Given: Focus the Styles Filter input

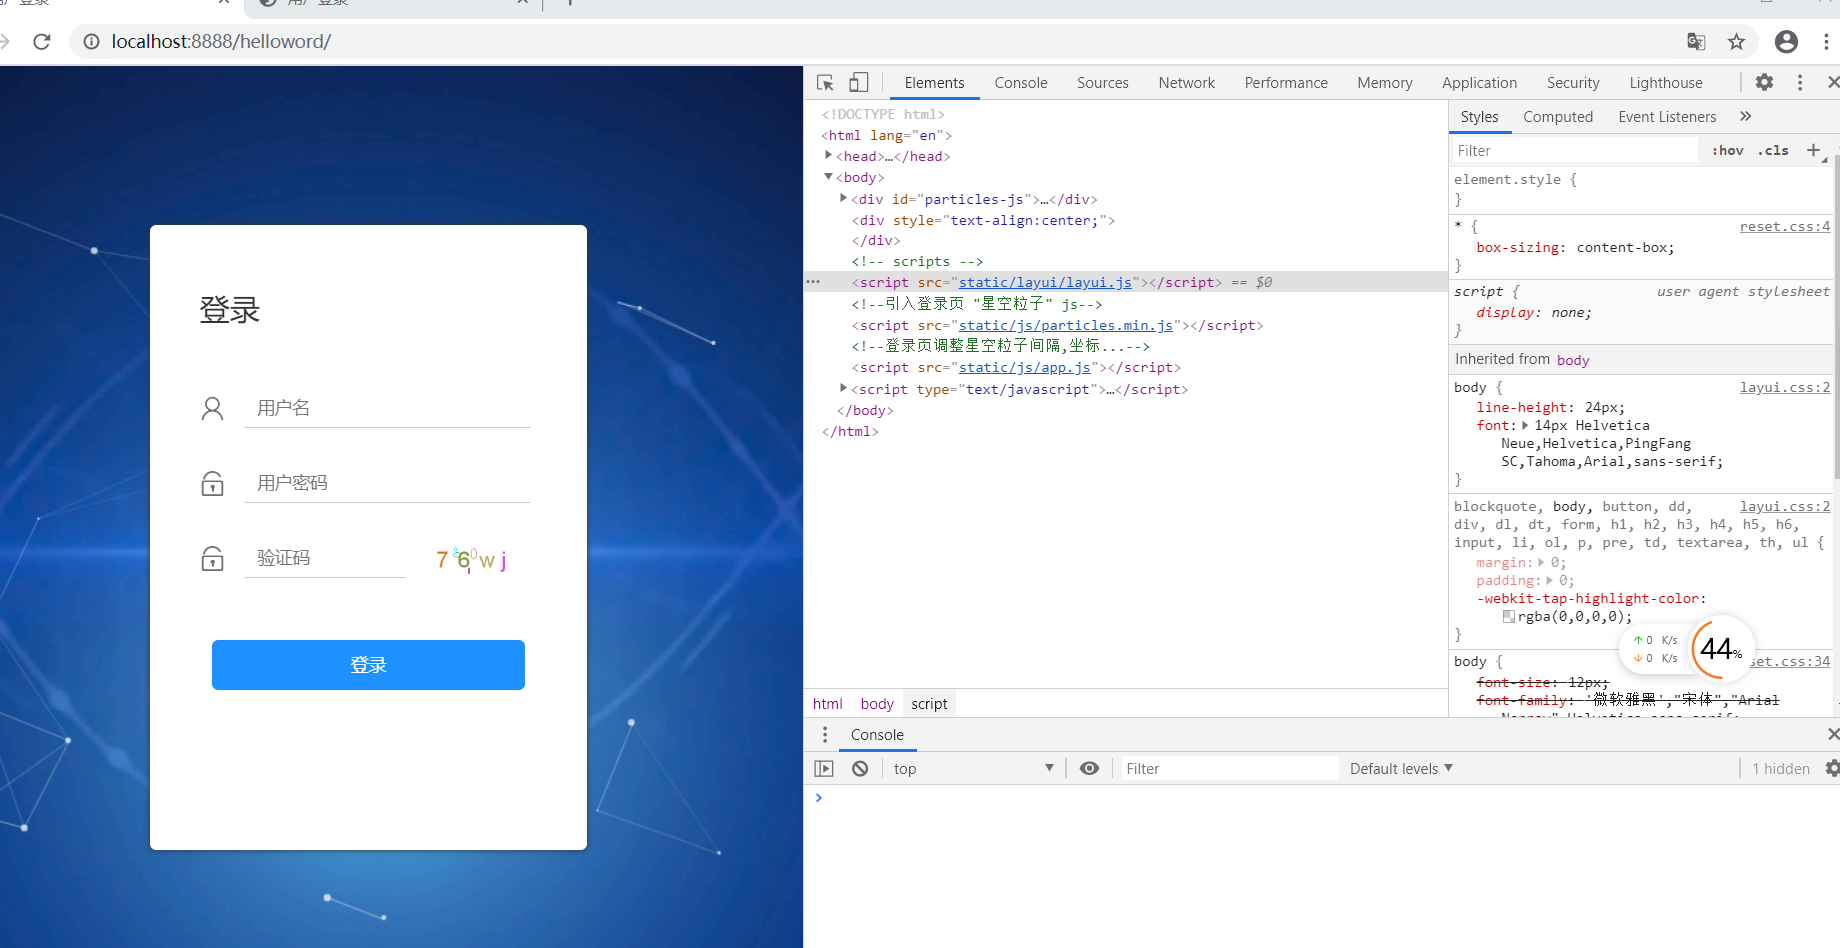Looking at the screenshot, I should coord(1575,150).
